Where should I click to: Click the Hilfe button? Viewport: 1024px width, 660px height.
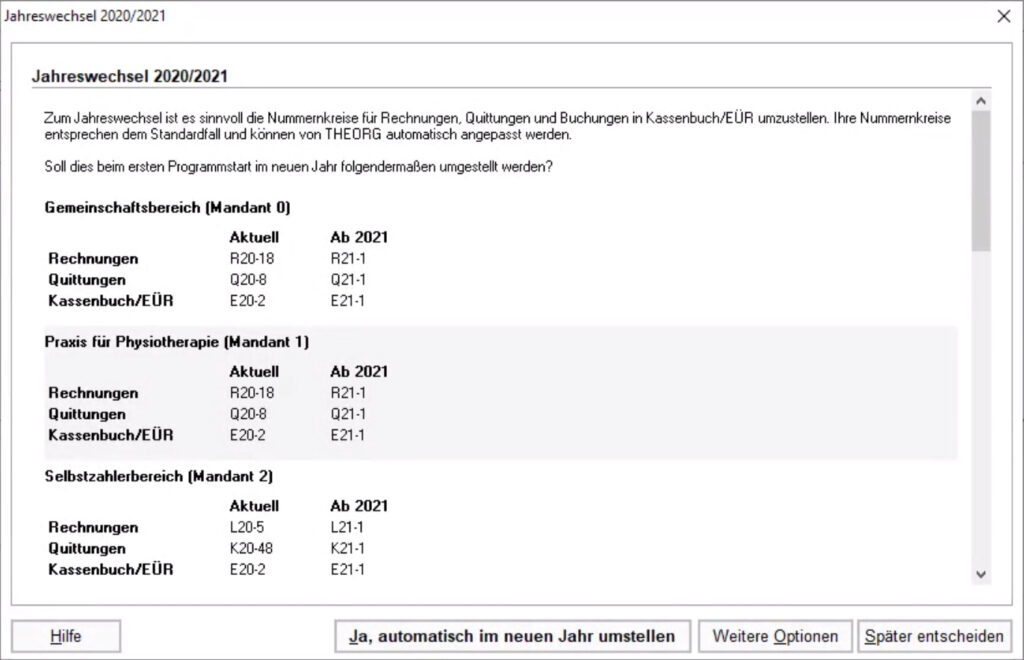66,636
